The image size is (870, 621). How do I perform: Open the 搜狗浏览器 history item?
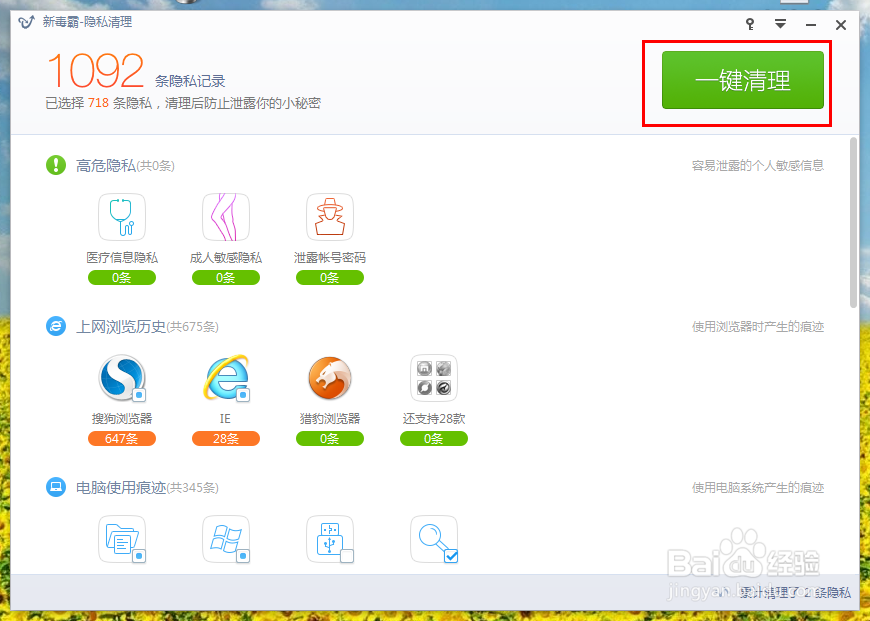point(121,377)
